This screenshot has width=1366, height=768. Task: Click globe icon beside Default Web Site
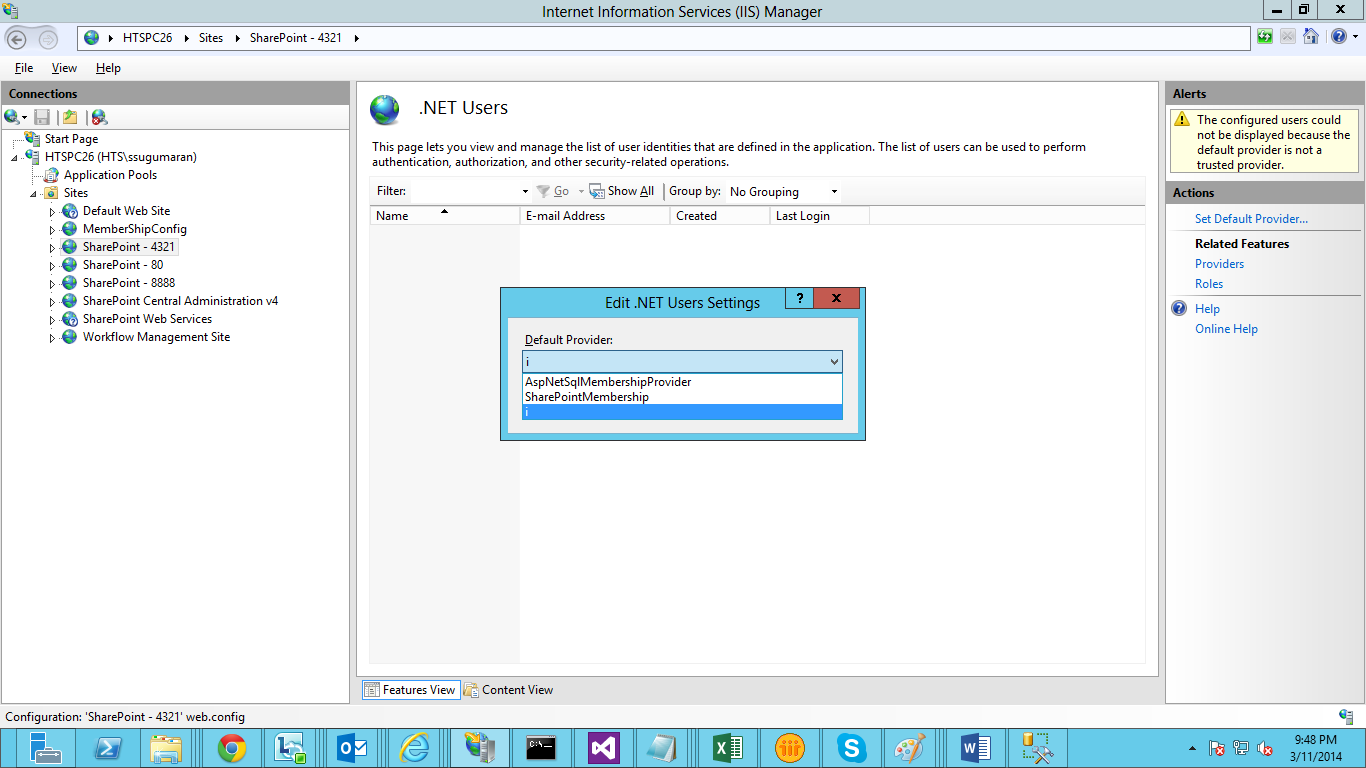pyautogui.click(x=70, y=211)
